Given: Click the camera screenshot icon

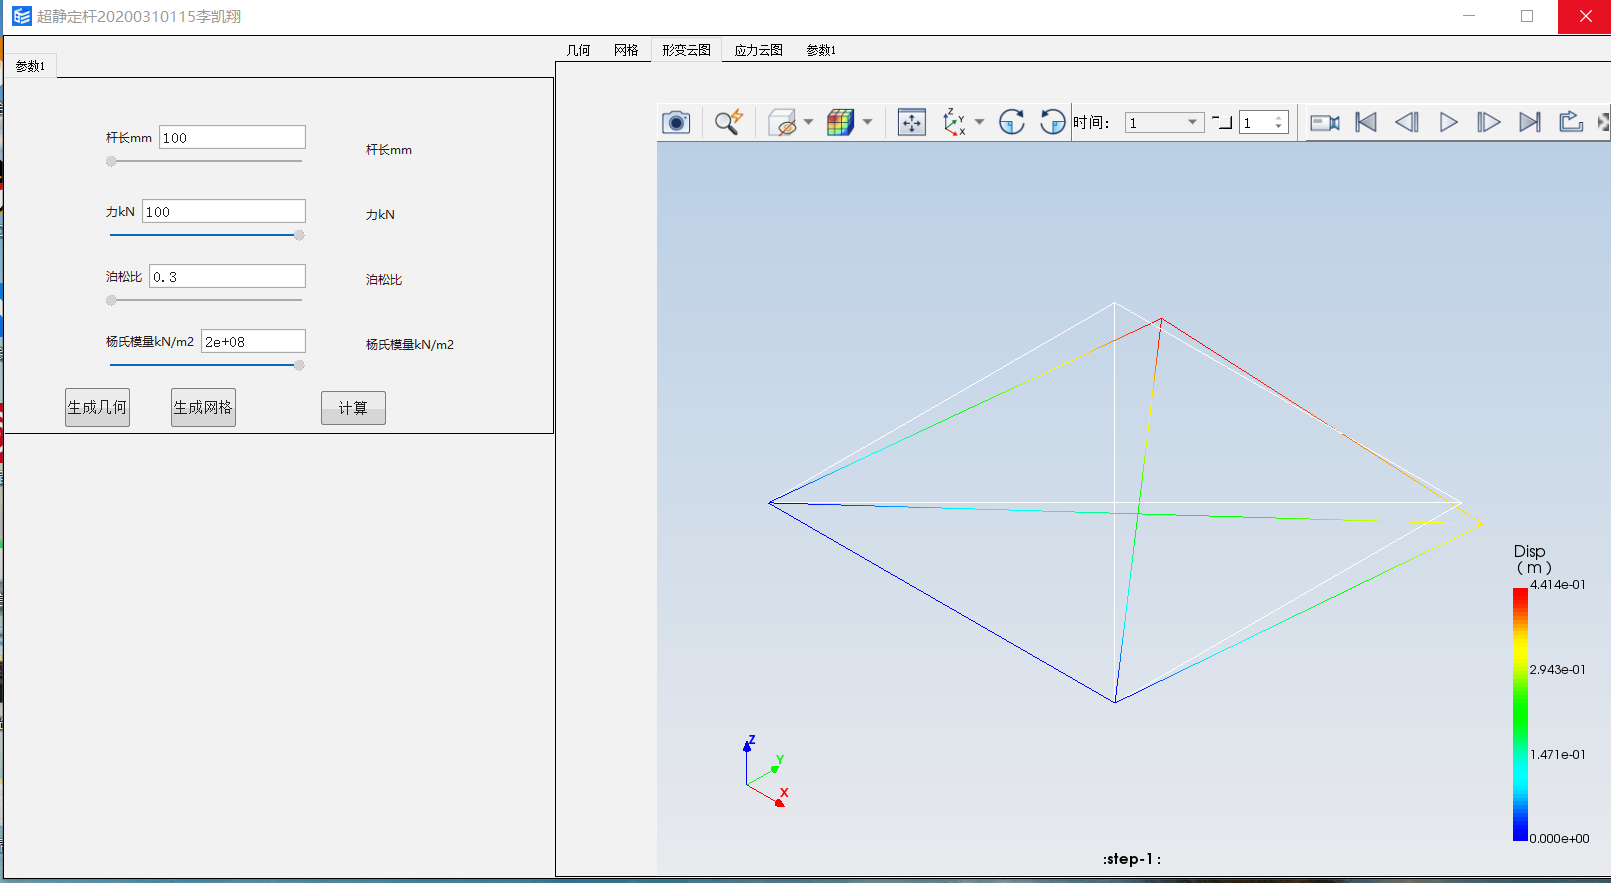Looking at the screenshot, I should [676, 122].
